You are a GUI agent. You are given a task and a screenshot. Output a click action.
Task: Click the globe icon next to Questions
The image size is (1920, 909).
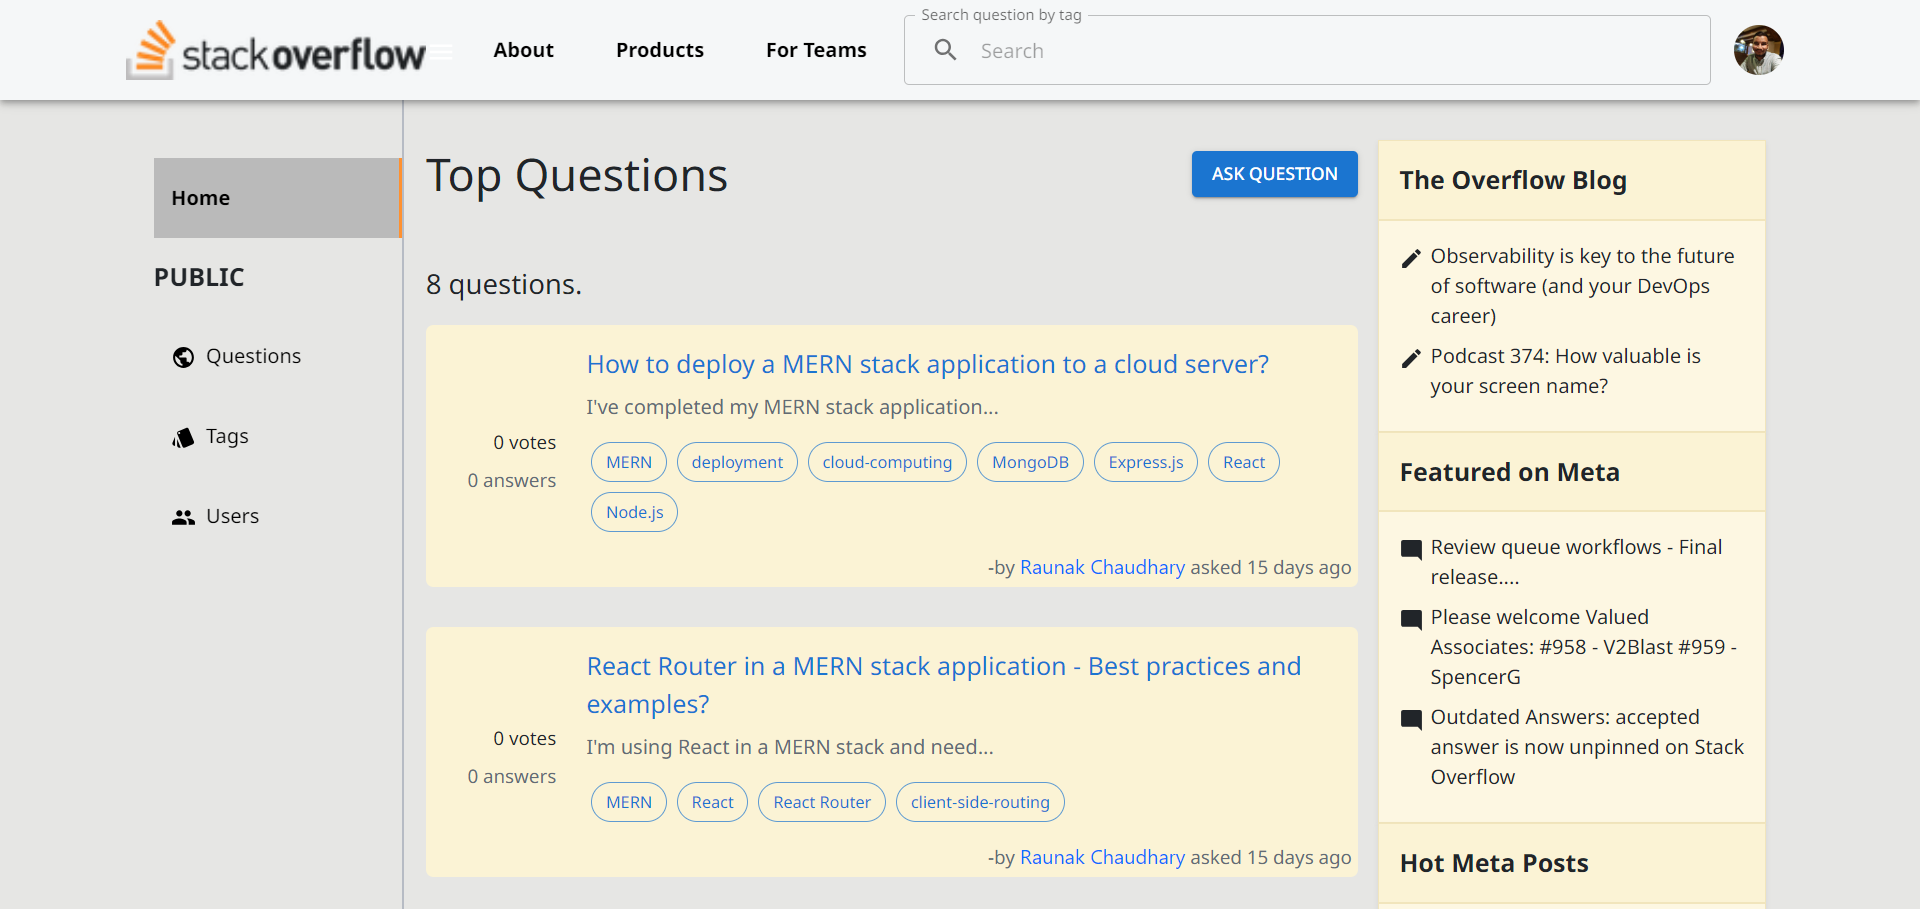click(x=183, y=356)
